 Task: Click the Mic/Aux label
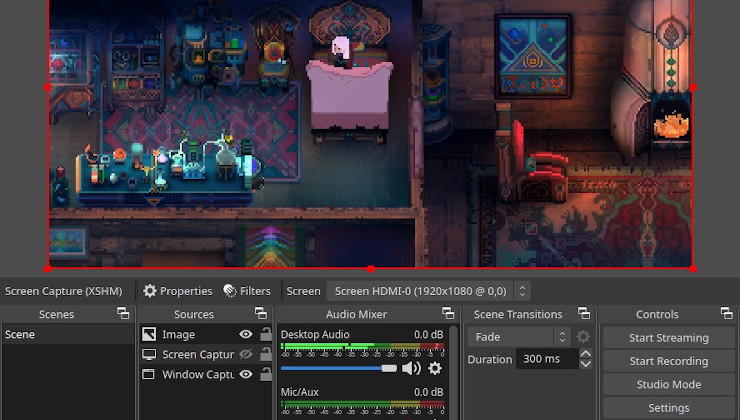point(300,392)
